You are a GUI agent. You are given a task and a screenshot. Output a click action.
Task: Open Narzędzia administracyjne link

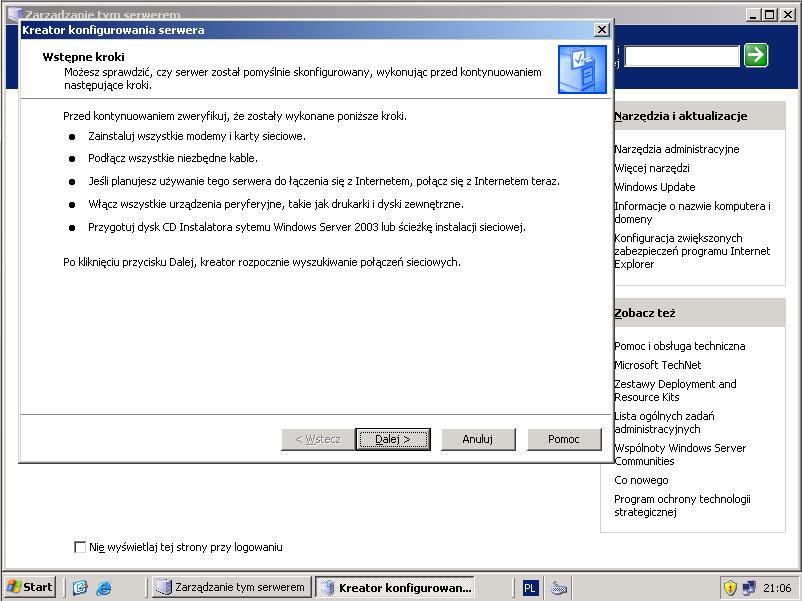coord(677,149)
